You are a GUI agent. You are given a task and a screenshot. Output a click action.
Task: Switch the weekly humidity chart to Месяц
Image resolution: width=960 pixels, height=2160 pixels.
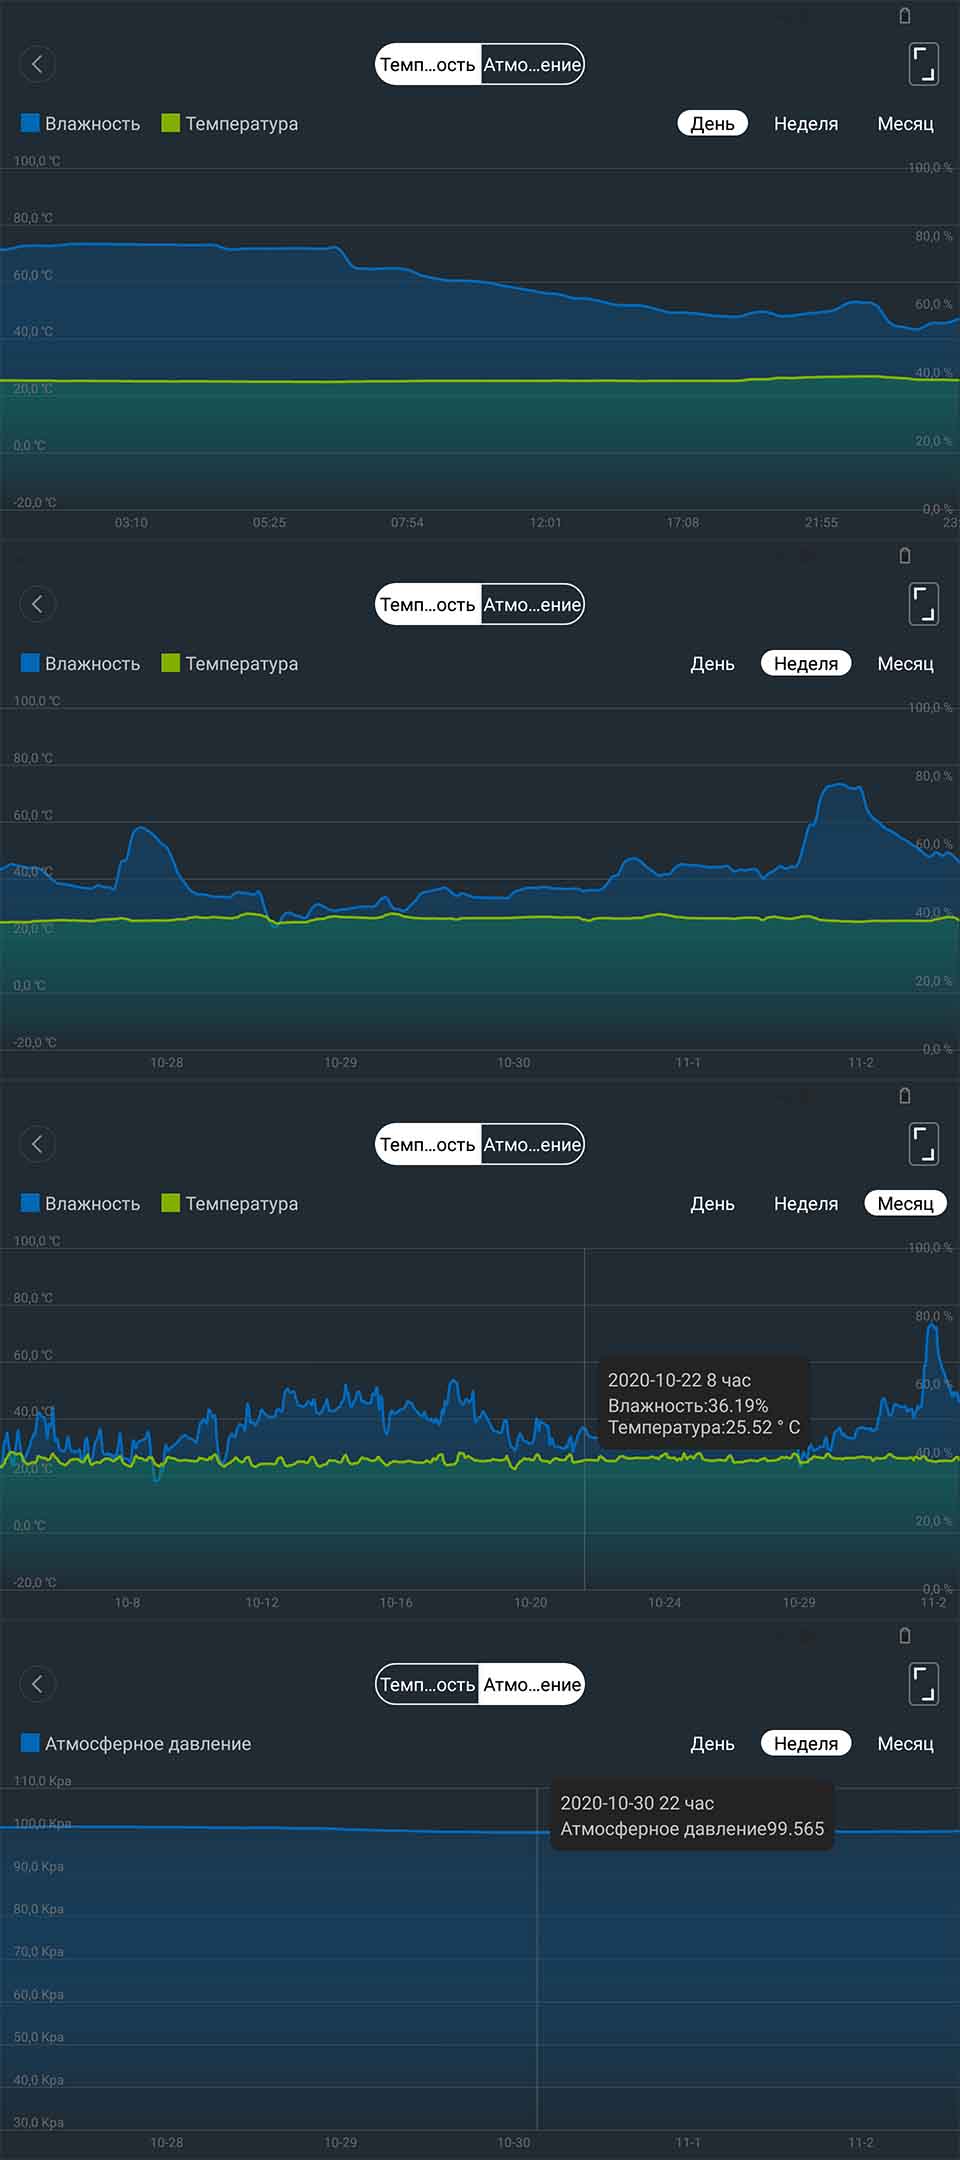tap(905, 664)
